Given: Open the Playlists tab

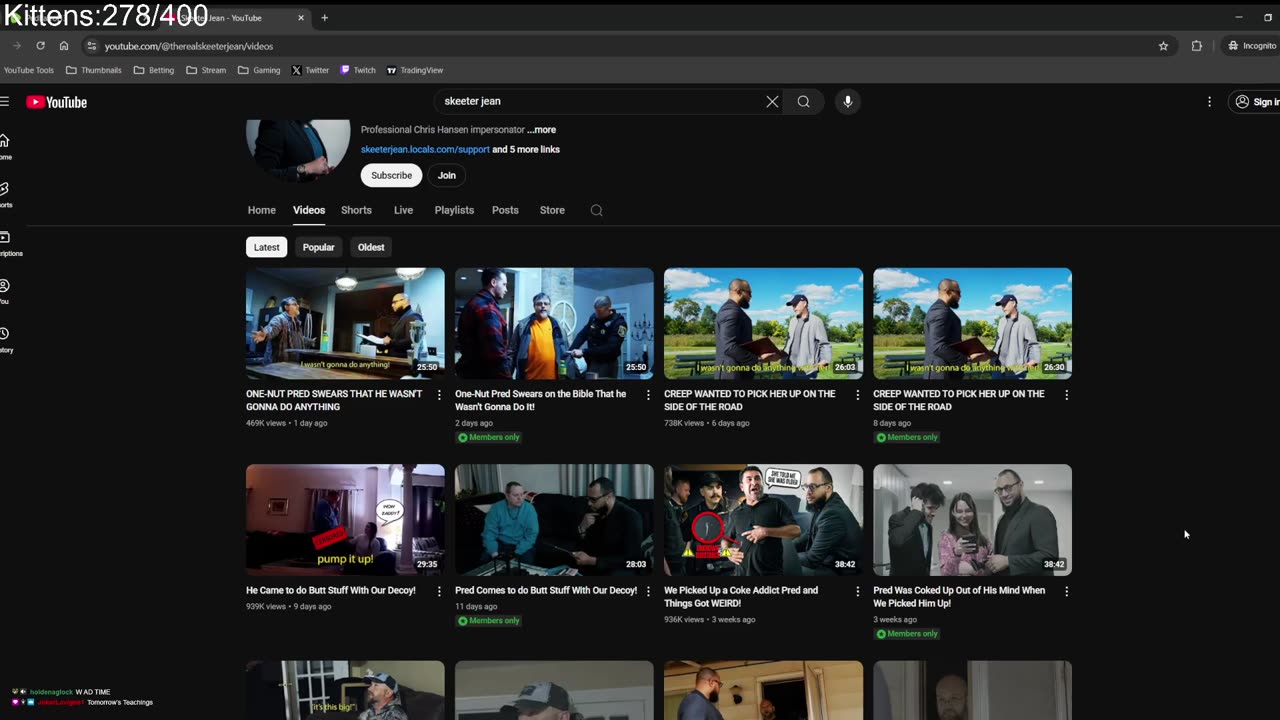Looking at the screenshot, I should [x=454, y=210].
